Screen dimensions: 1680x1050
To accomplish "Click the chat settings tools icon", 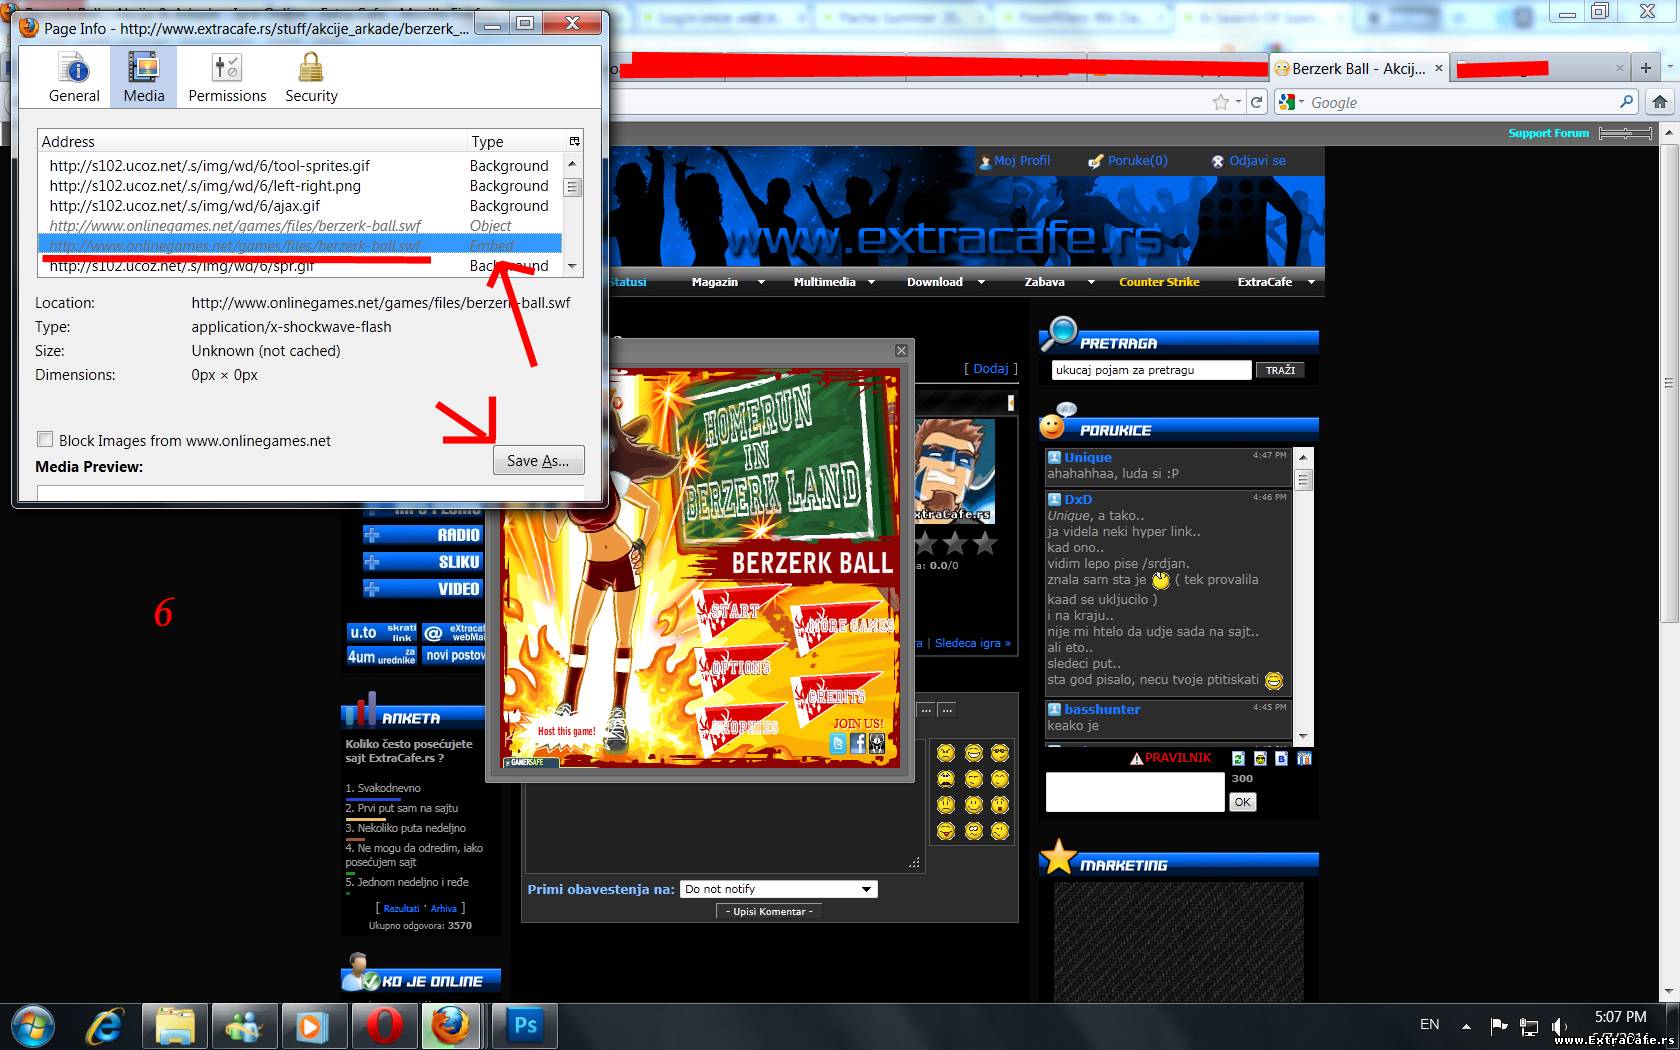I will 1304,758.
